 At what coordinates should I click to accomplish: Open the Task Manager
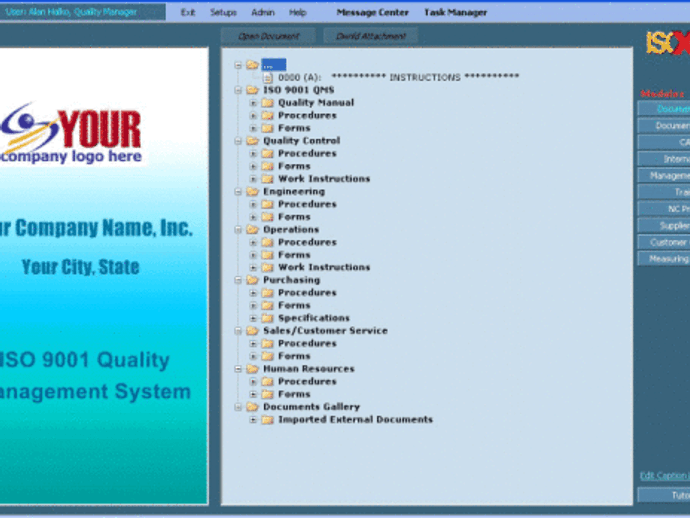(455, 12)
